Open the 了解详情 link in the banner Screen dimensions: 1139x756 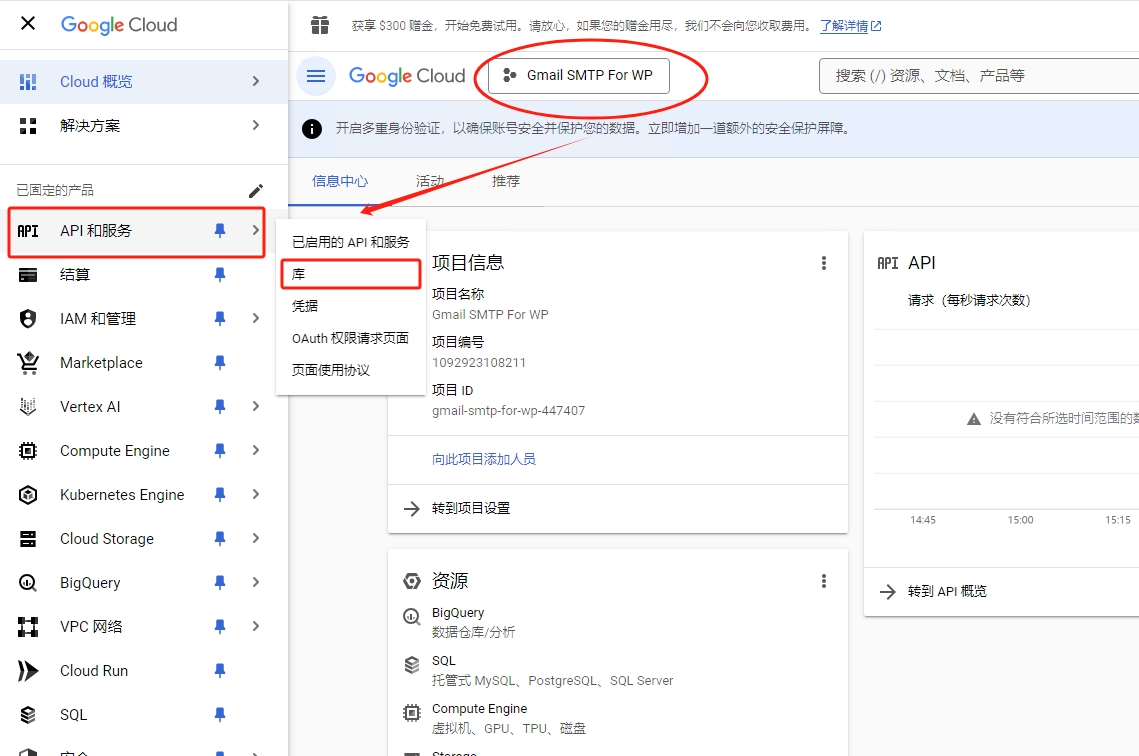(x=850, y=26)
